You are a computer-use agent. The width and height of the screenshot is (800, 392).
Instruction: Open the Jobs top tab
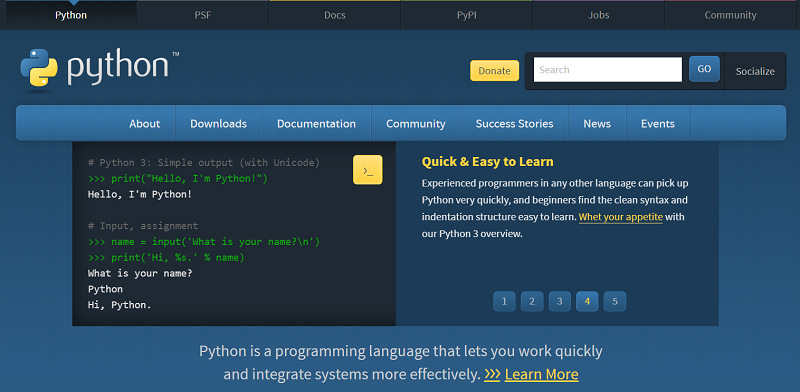click(598, 15)
